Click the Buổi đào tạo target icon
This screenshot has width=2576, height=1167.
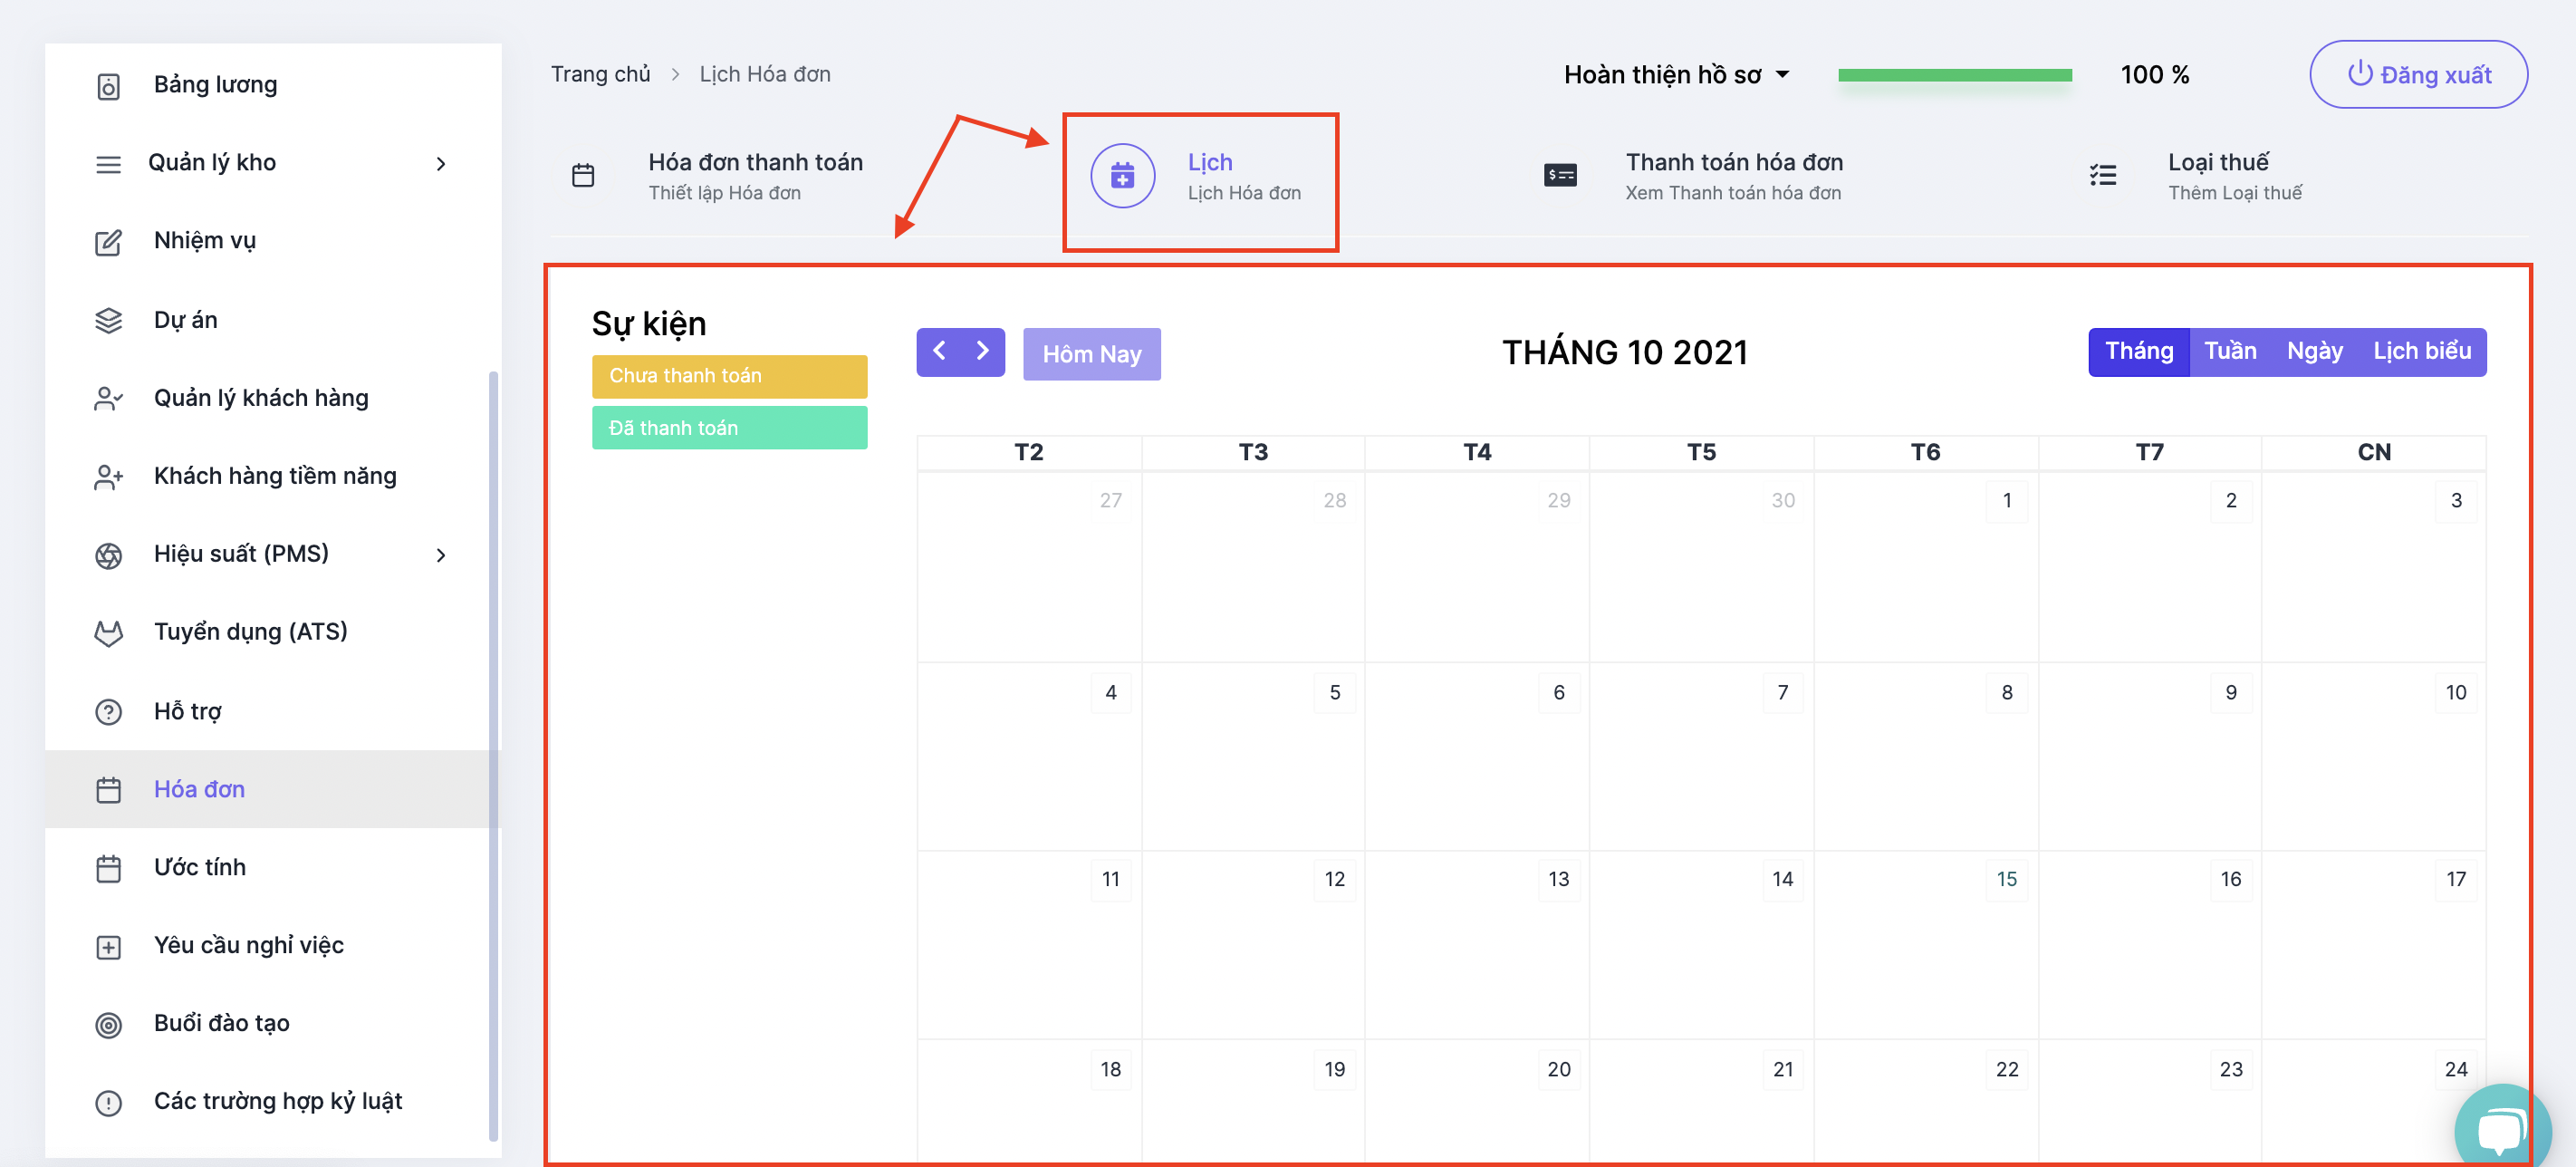[108, 1025]
